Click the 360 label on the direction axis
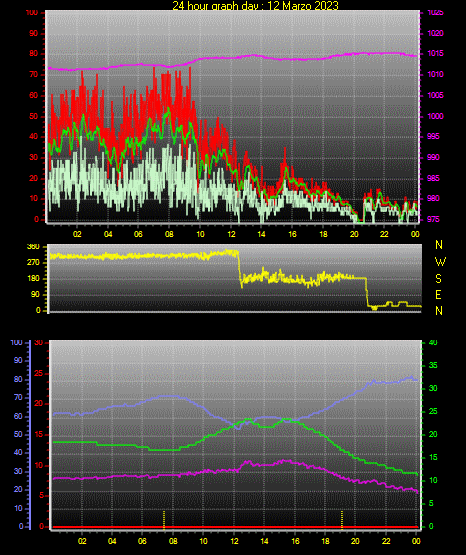This screenshot has width=466, height=555. pos(33,247)
